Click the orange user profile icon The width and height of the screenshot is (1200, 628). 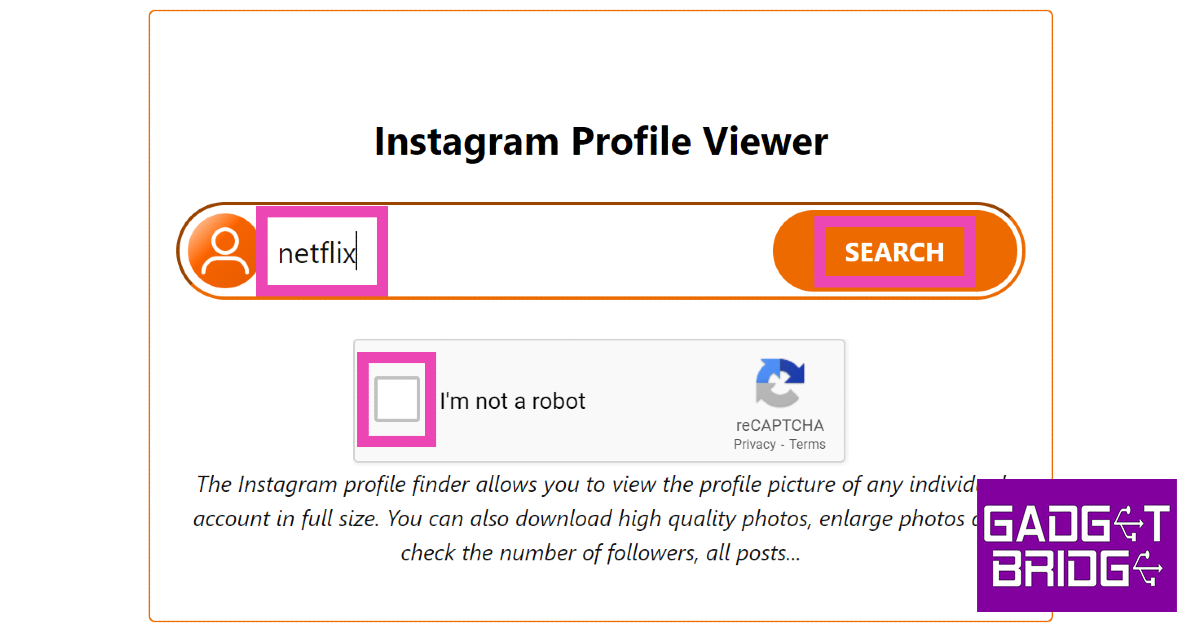(224, 251)
